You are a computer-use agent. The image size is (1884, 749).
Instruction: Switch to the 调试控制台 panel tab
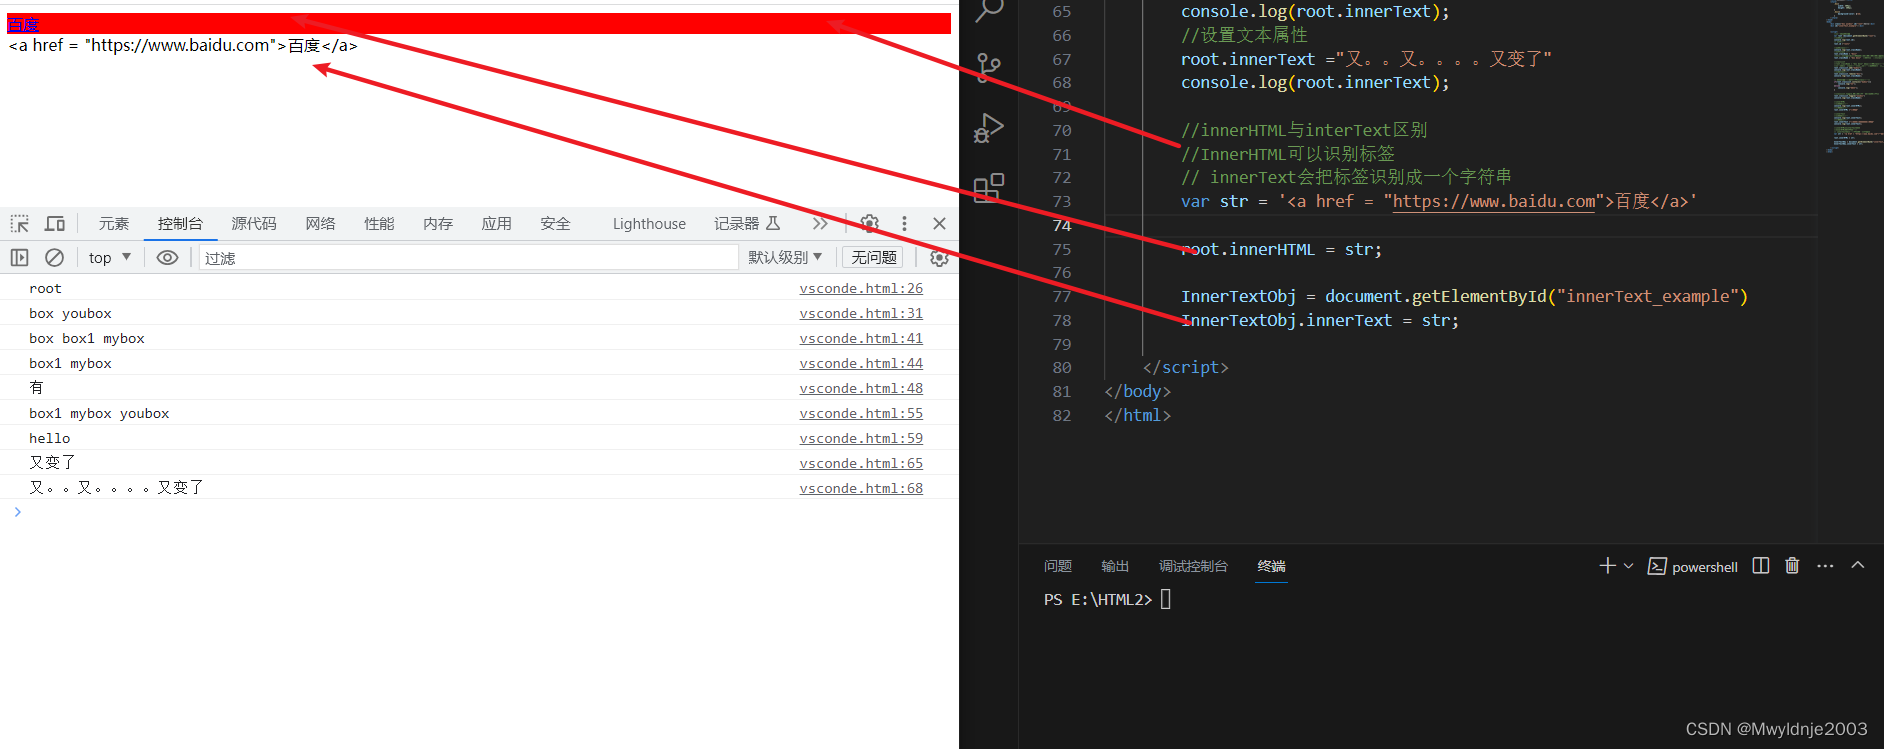(1193, 566)
